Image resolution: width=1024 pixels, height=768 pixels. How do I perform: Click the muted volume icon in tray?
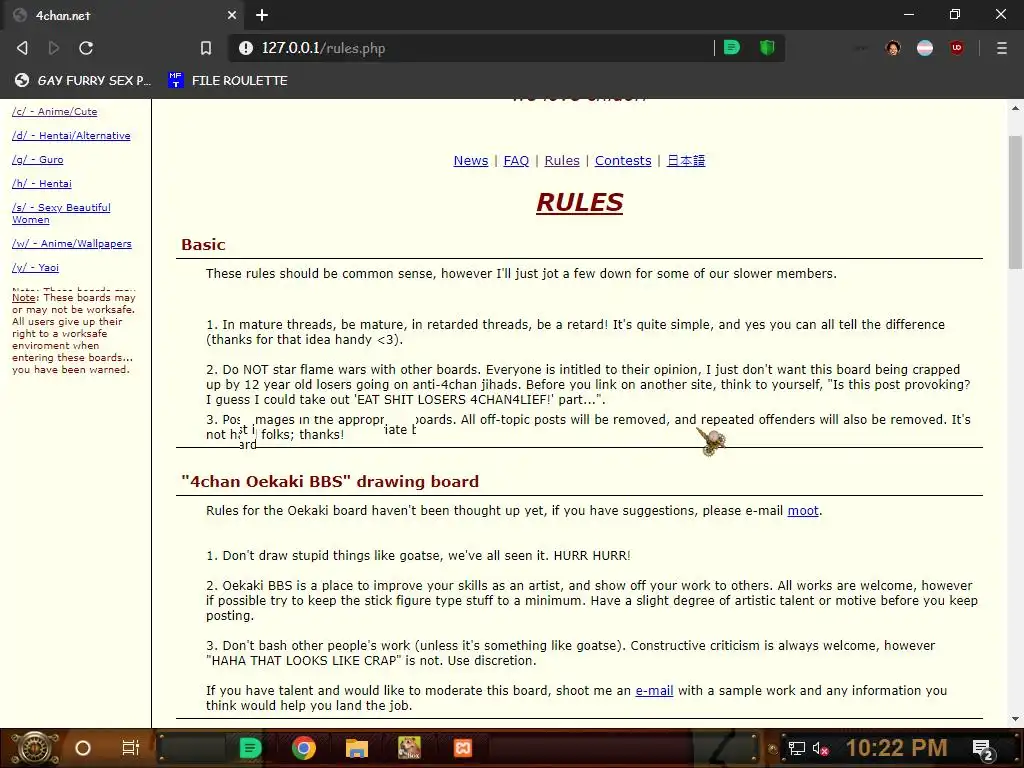820,748
